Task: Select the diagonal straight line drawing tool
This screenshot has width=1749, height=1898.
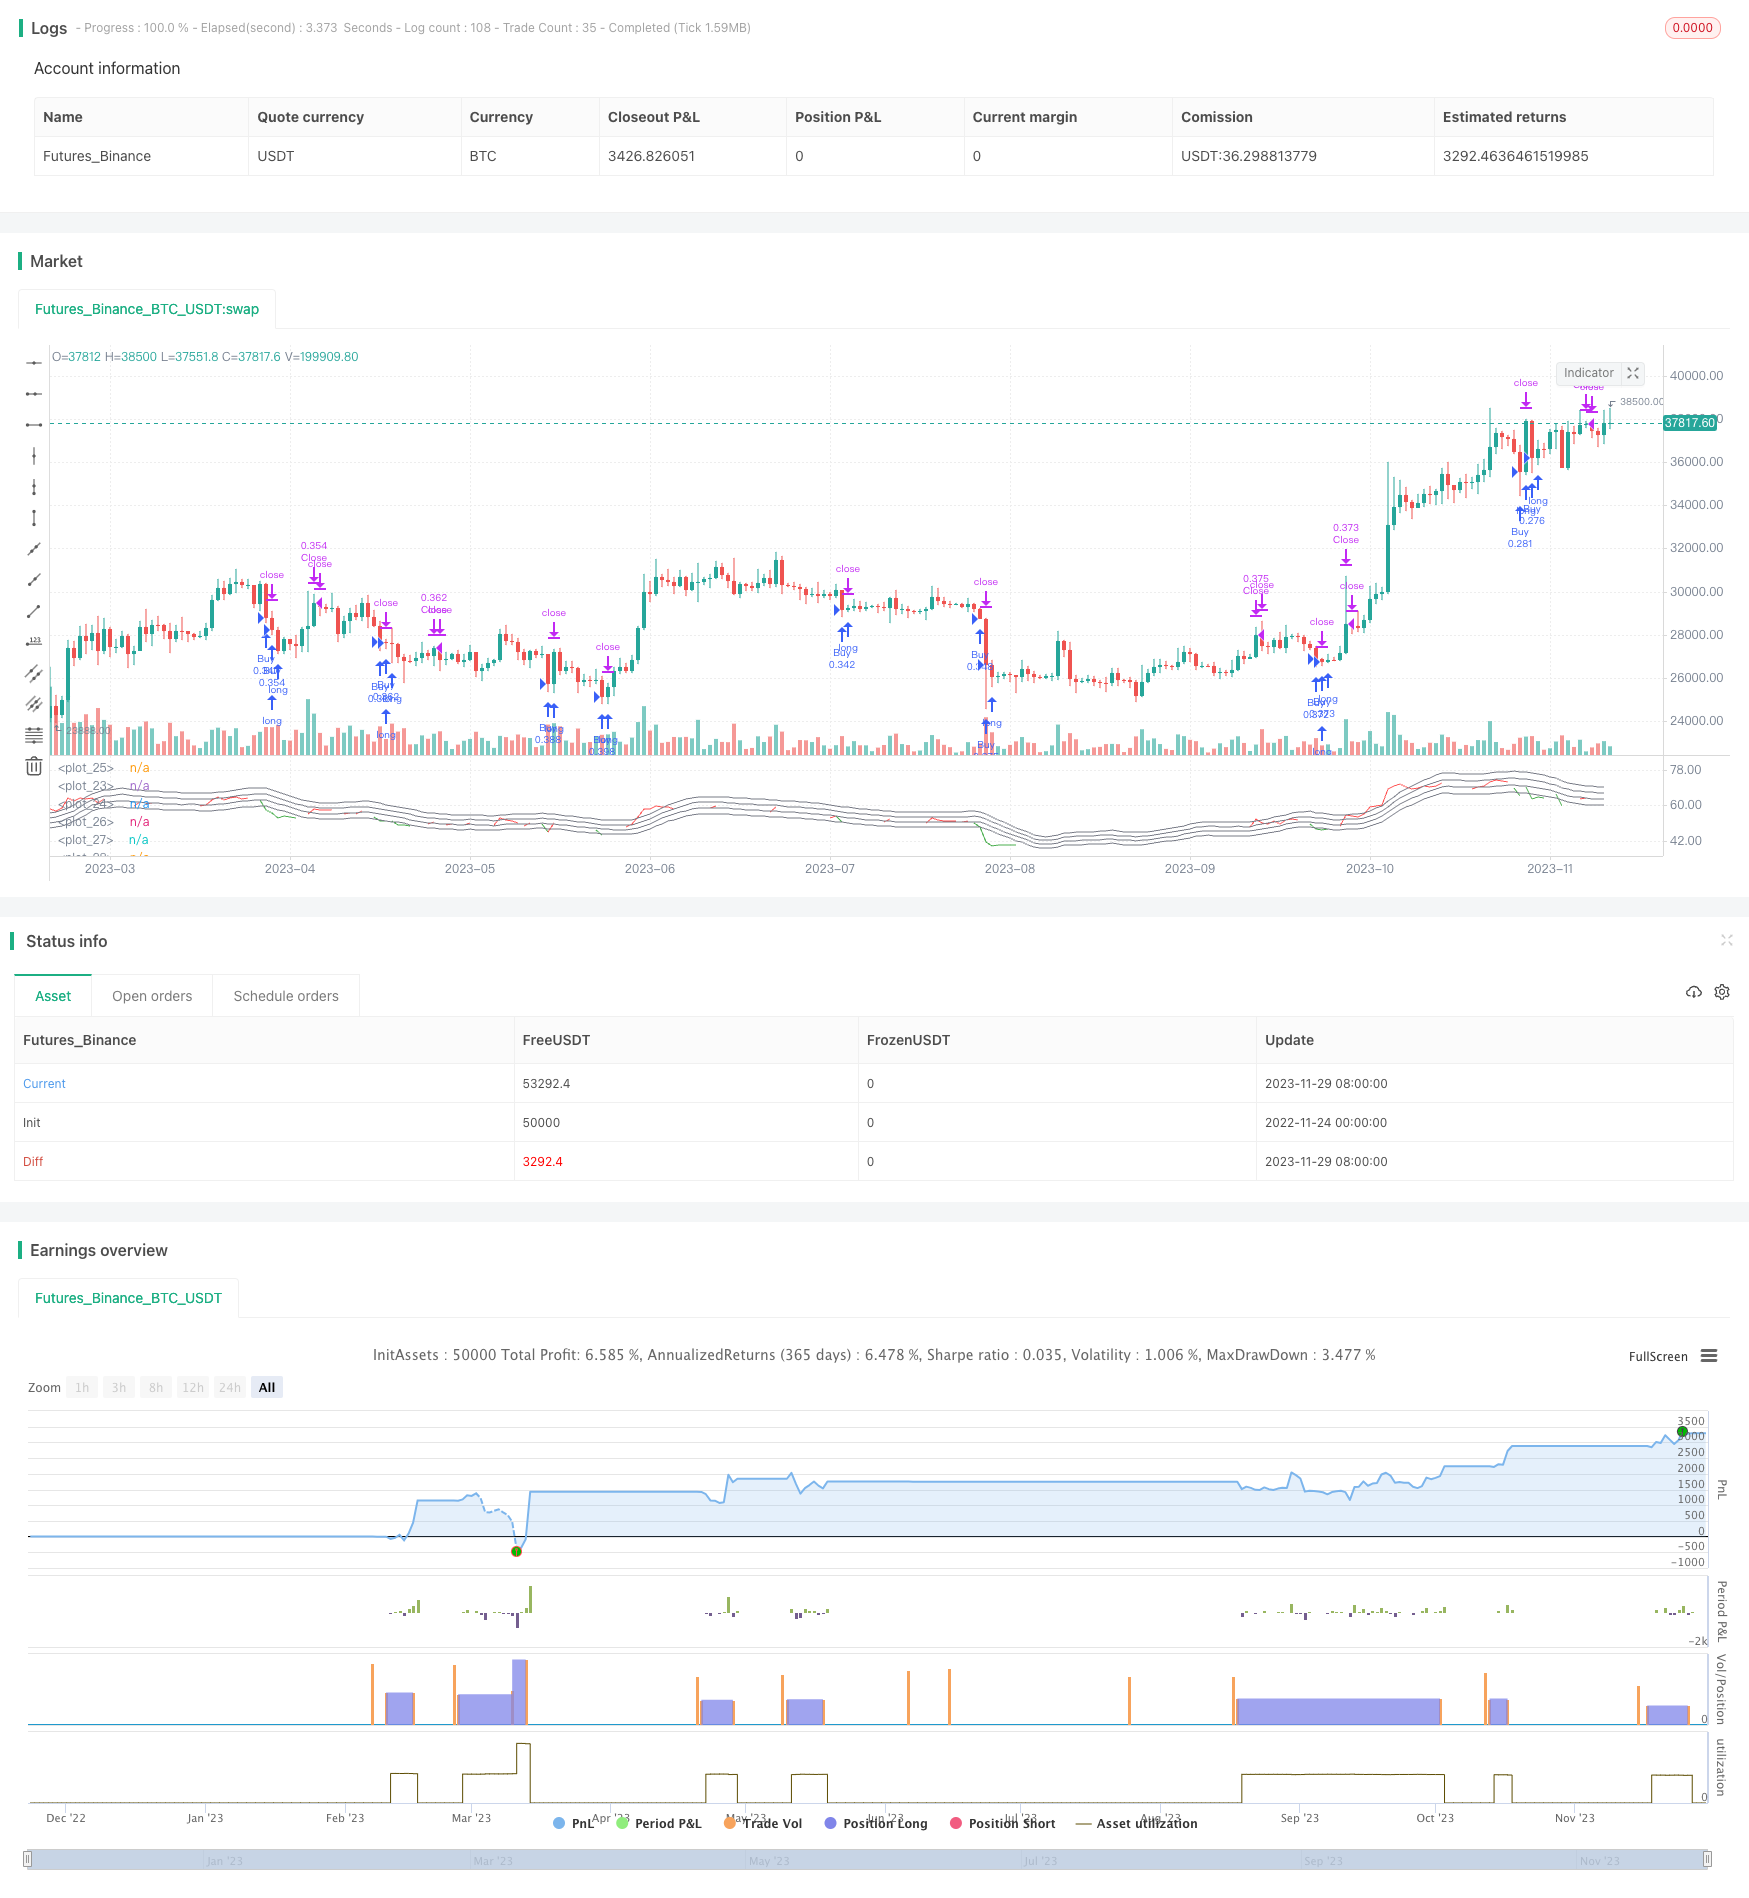Action: (34, 549)
